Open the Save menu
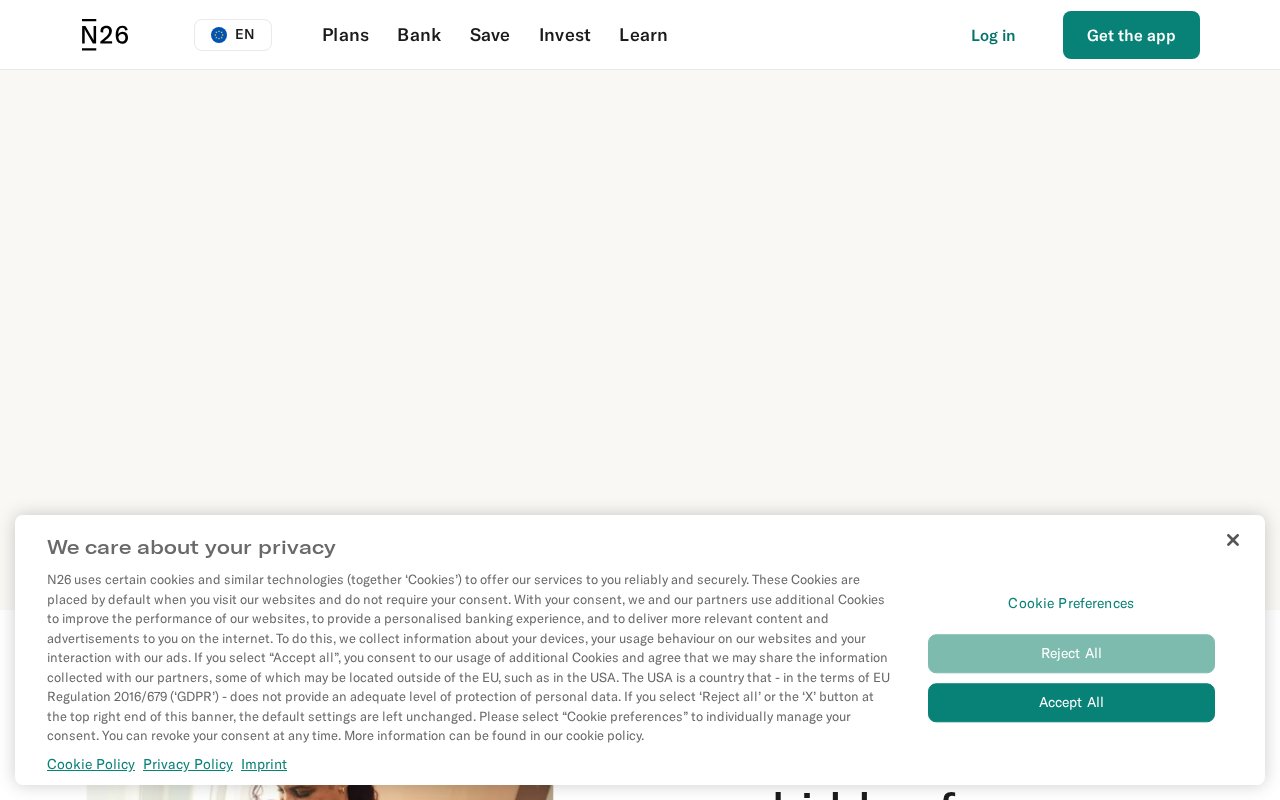Screen dimensions: 1280x800 pyautogui.click(x=490, y=35)
